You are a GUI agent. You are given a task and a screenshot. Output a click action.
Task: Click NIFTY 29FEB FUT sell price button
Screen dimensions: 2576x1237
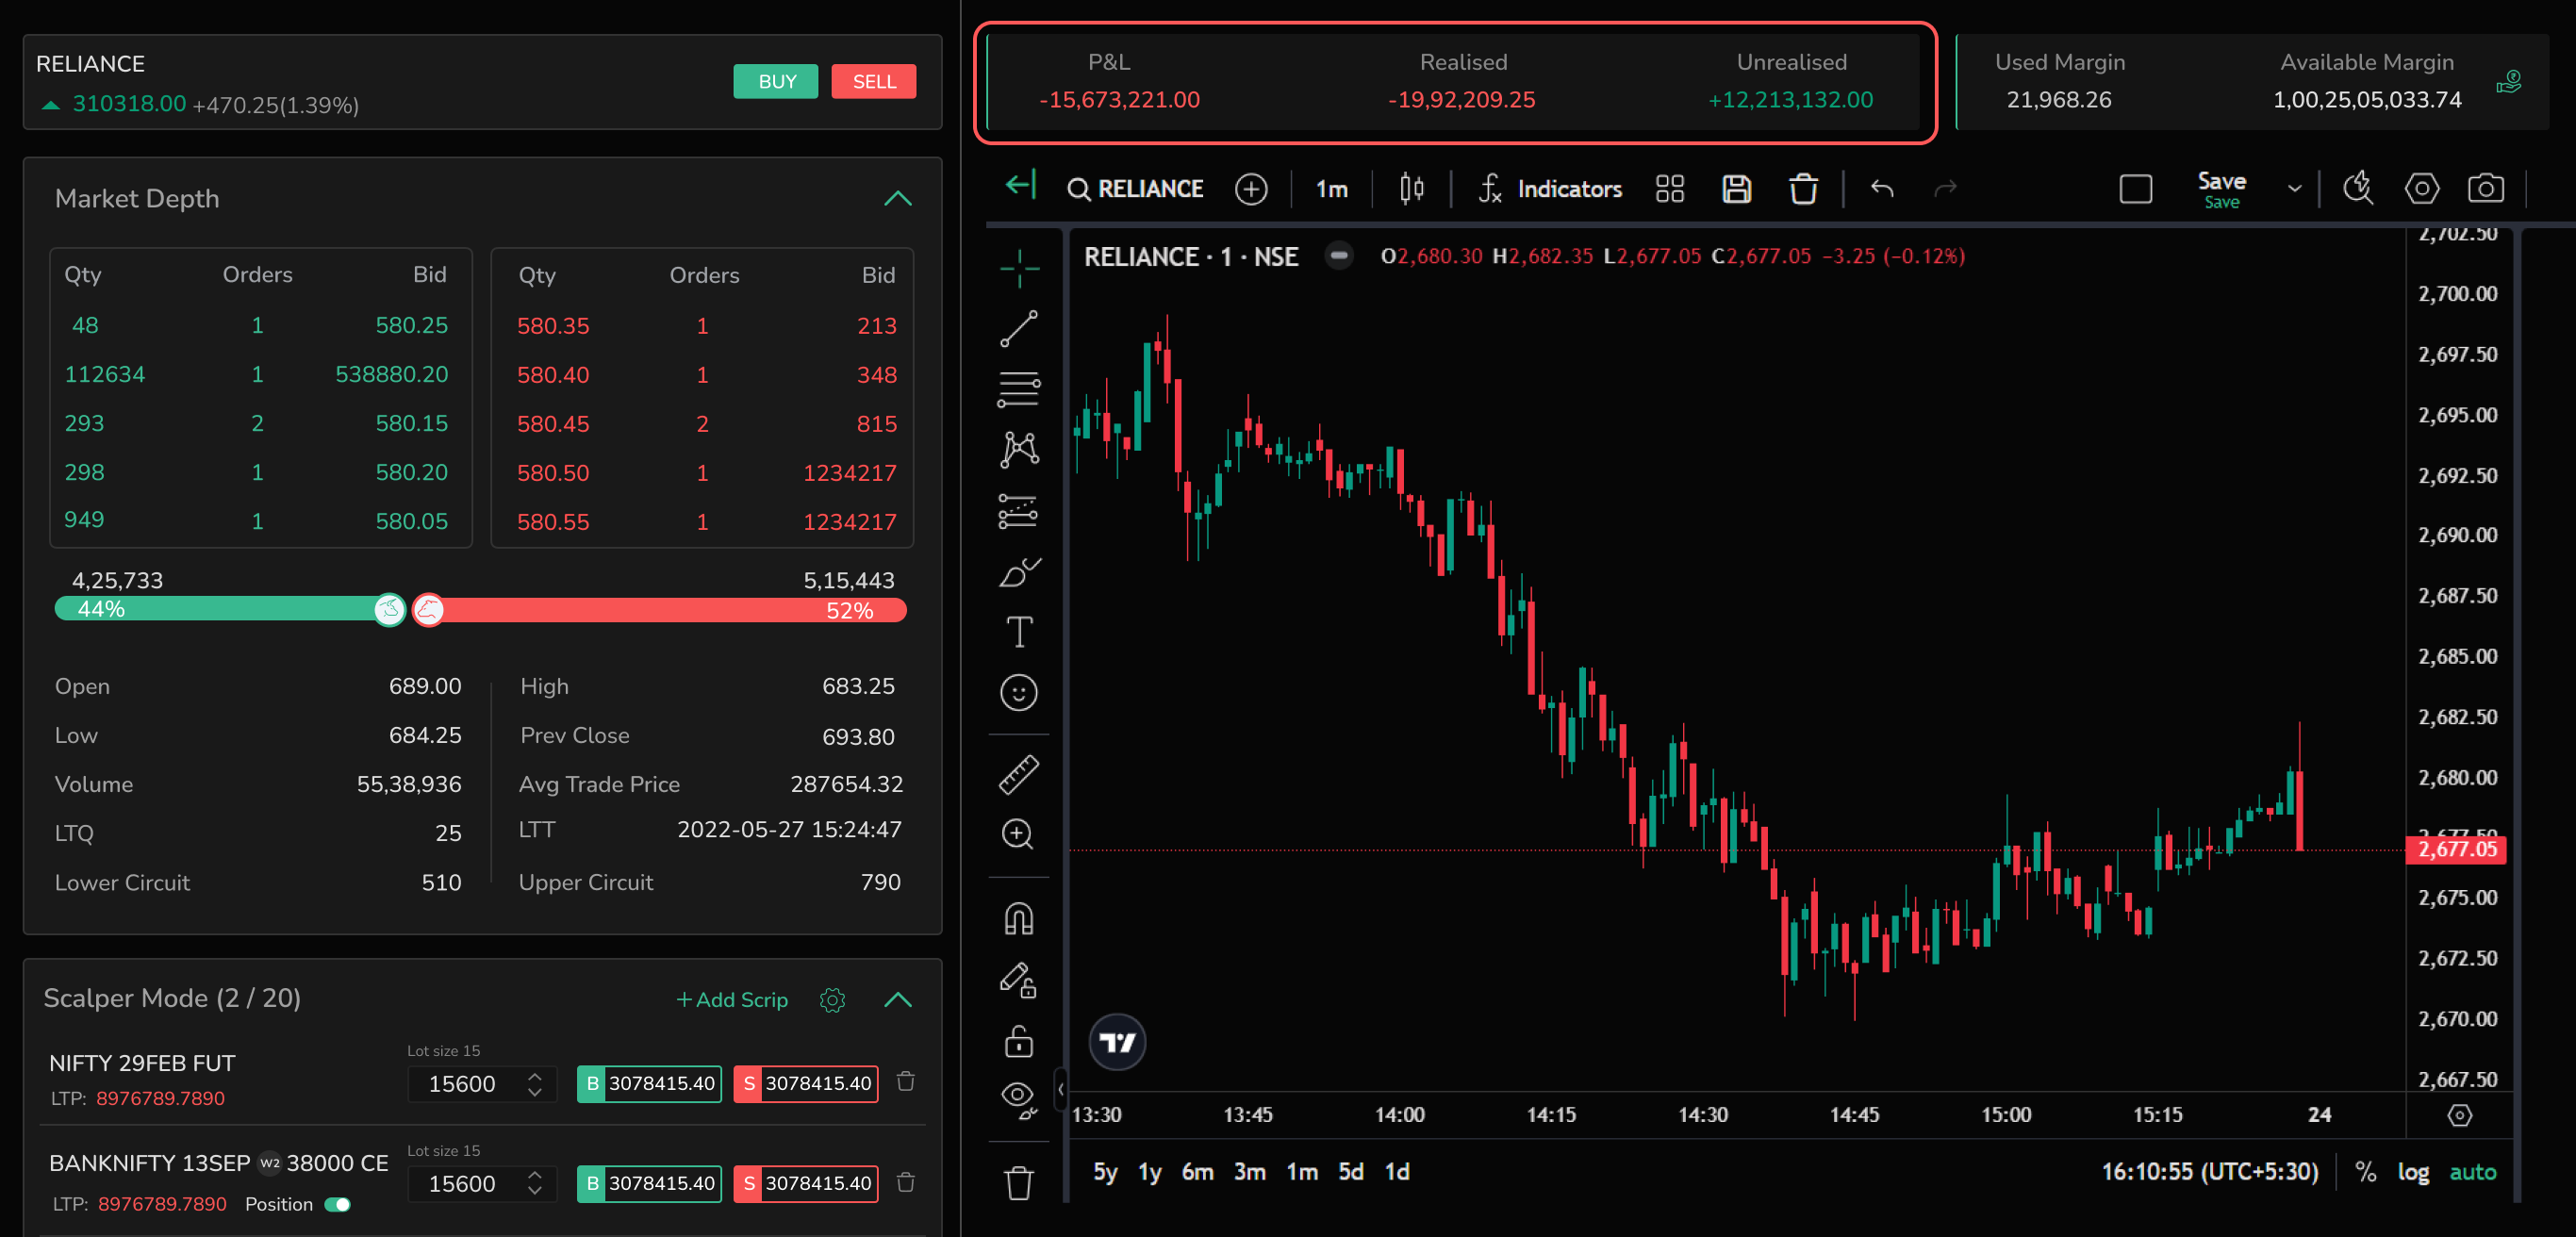point(805,1083)
